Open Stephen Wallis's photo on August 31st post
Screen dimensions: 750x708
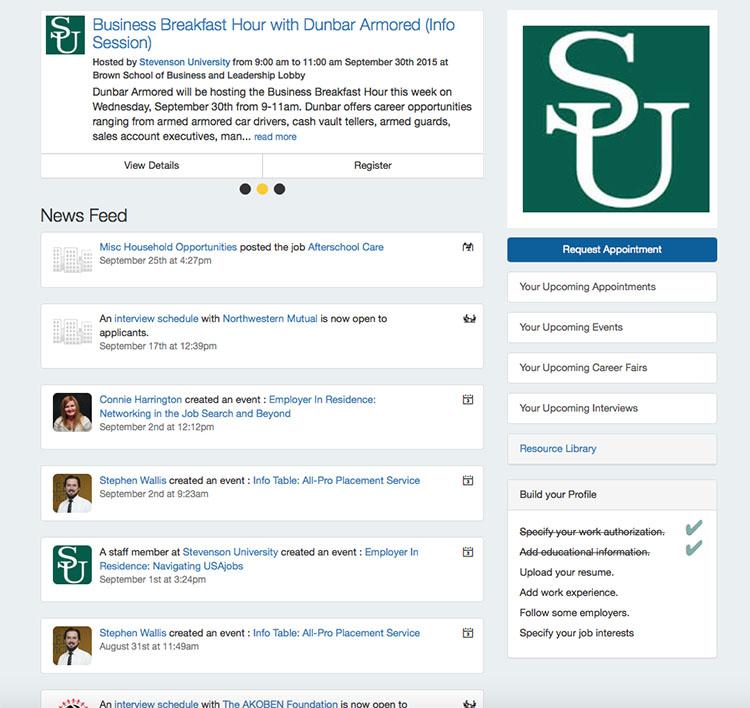coord(72,646)
